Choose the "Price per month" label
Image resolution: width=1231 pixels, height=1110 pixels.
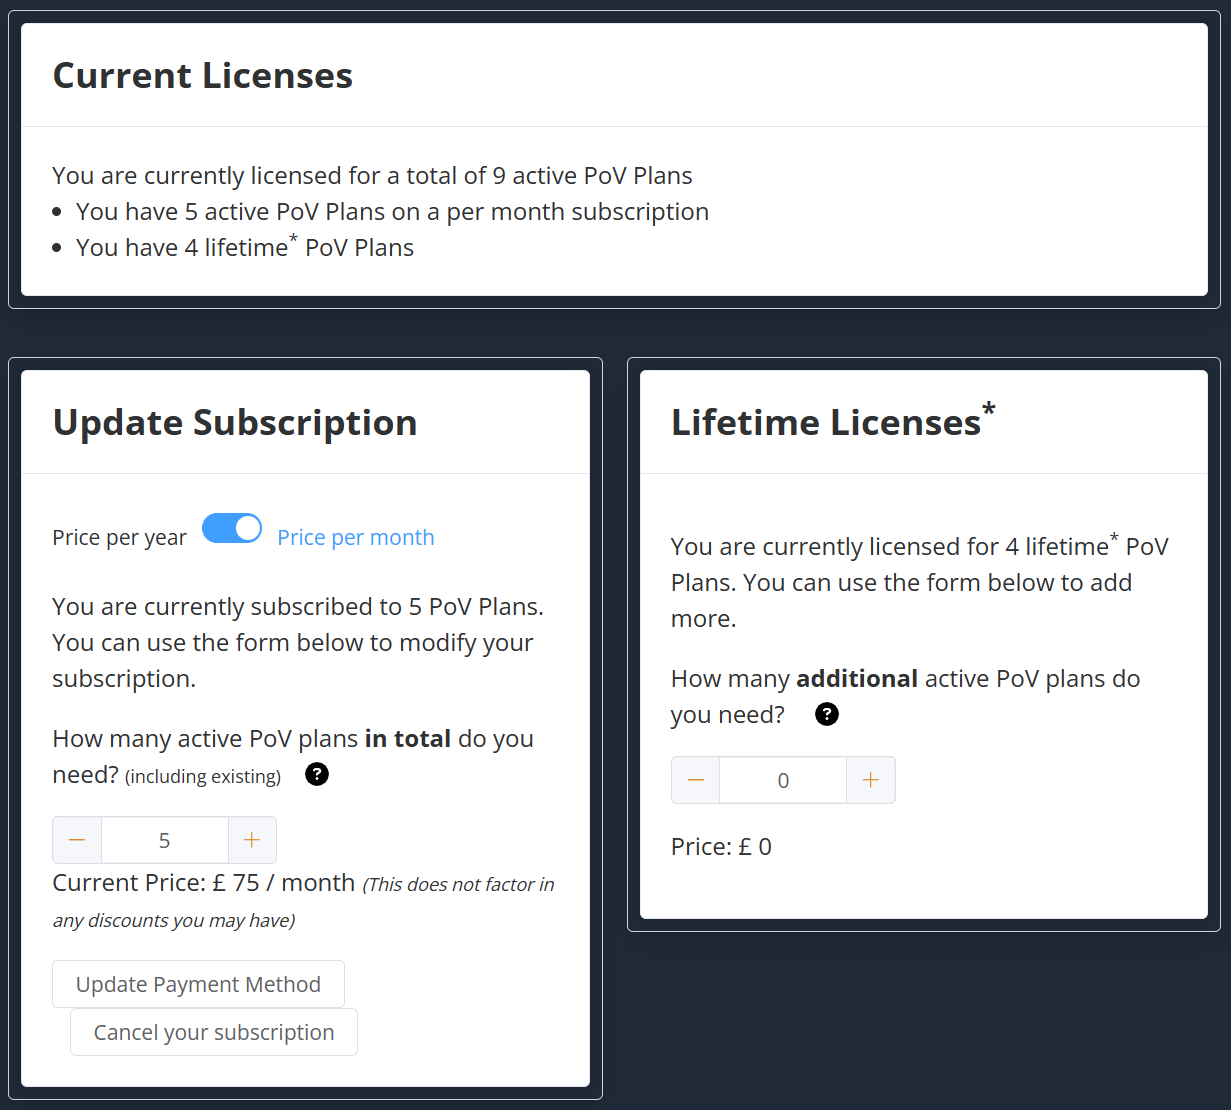(356, 538)
